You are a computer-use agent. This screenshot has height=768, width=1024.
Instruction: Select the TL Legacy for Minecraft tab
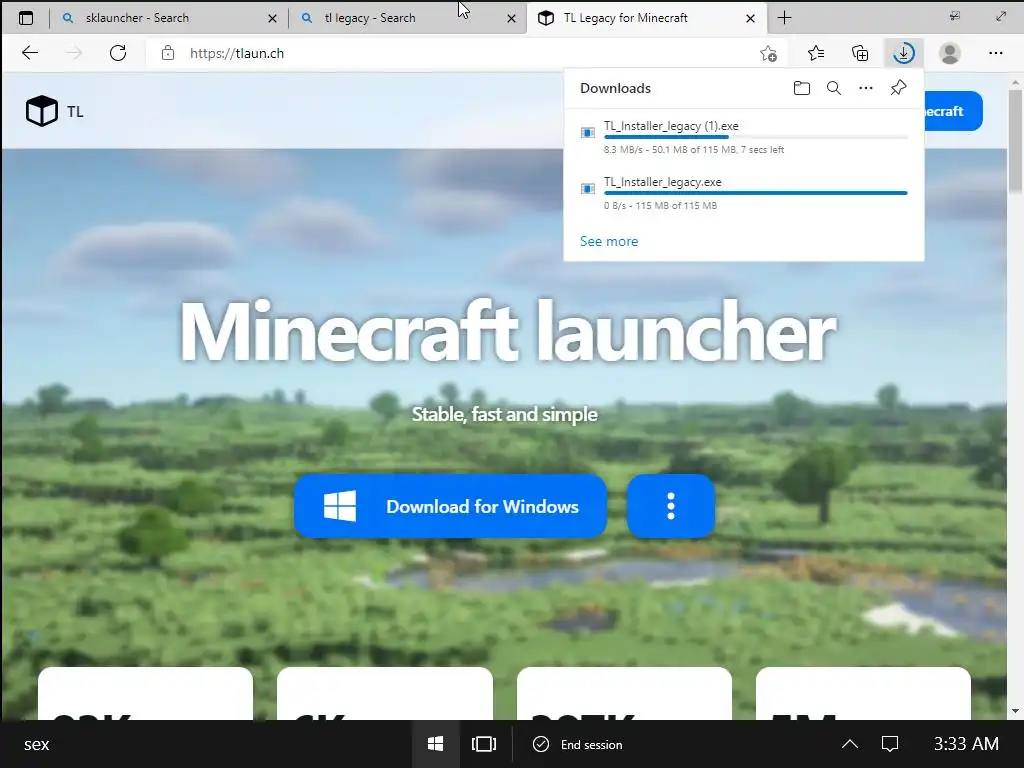(647, 18)
